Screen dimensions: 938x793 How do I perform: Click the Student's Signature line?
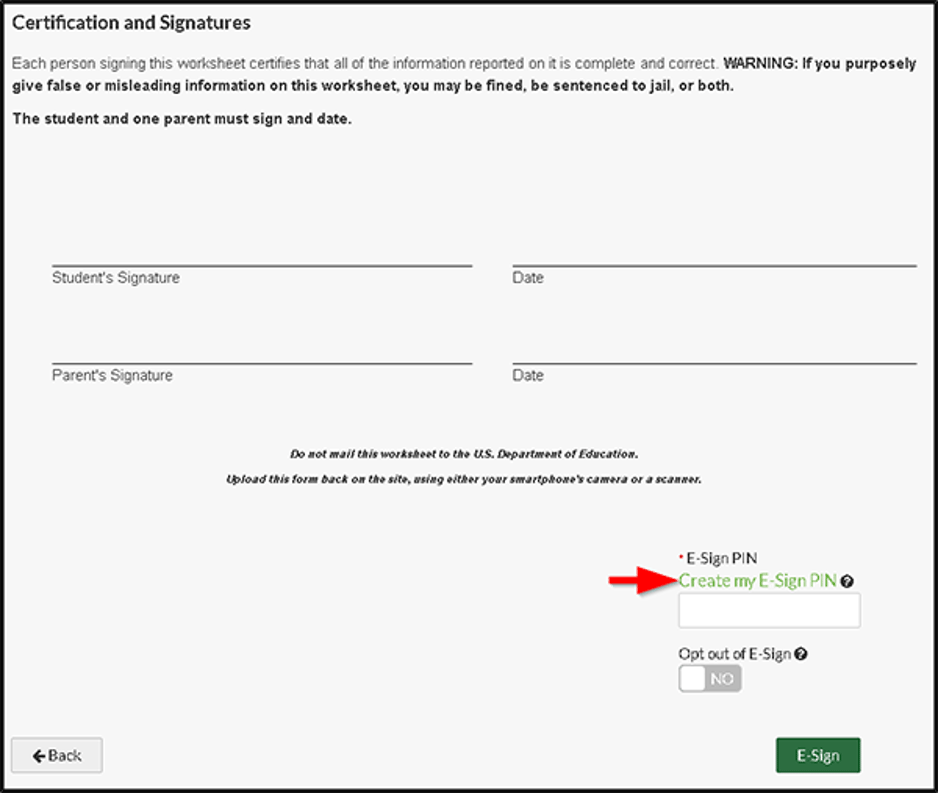click(x=262, y=266)
